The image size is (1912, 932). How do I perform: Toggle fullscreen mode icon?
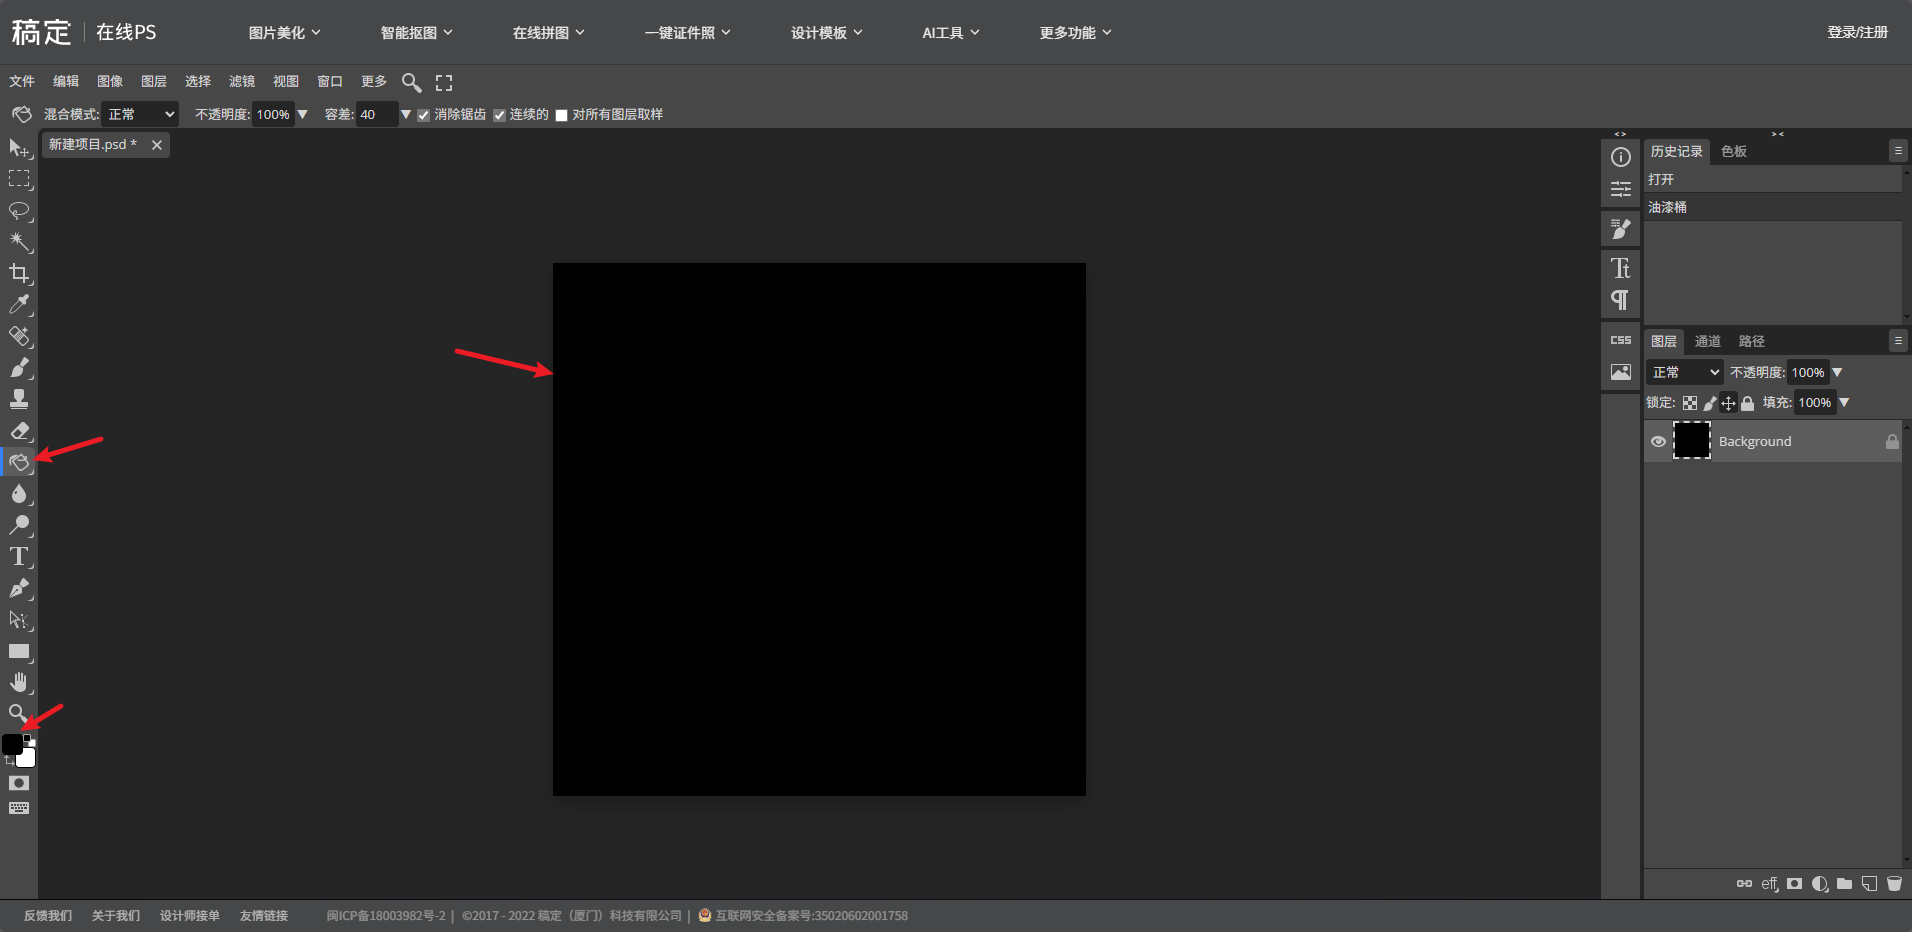(x=444, y=82)
